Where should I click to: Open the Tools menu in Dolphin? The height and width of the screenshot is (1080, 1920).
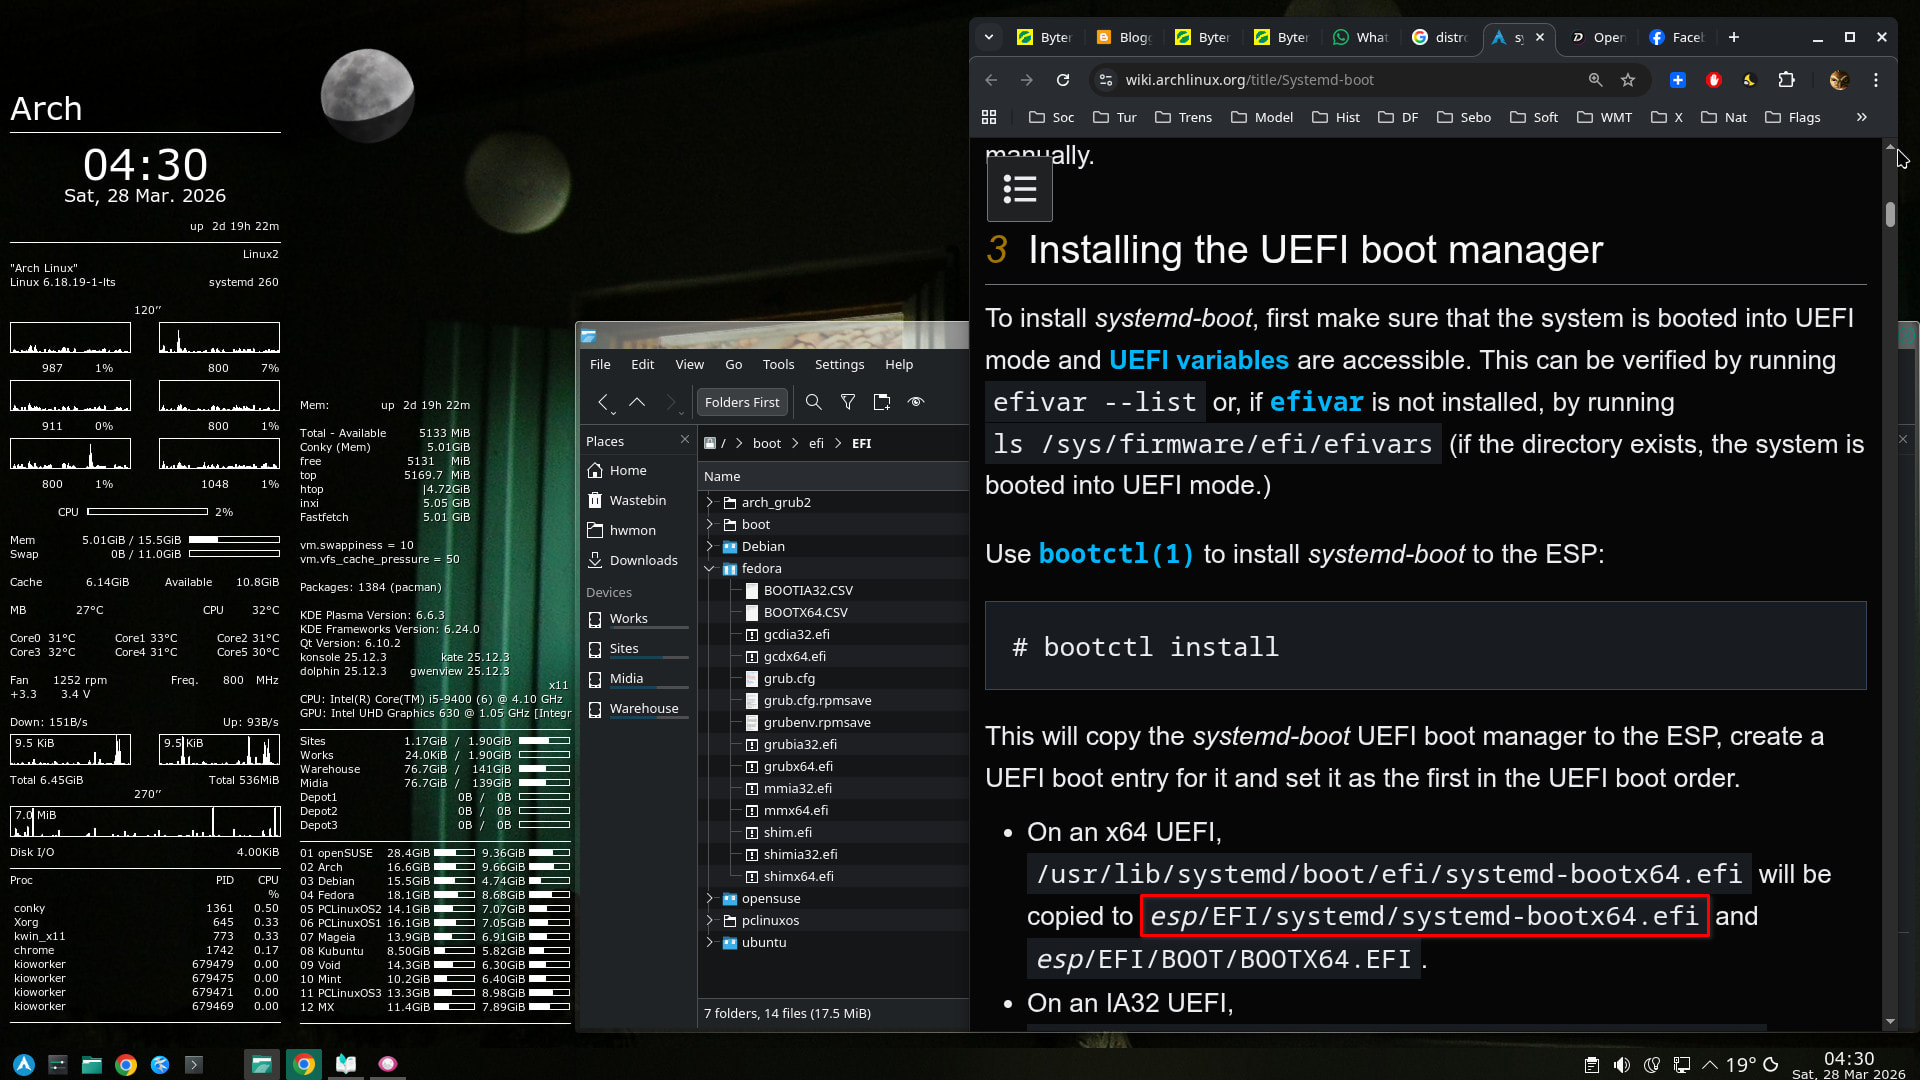778,365
